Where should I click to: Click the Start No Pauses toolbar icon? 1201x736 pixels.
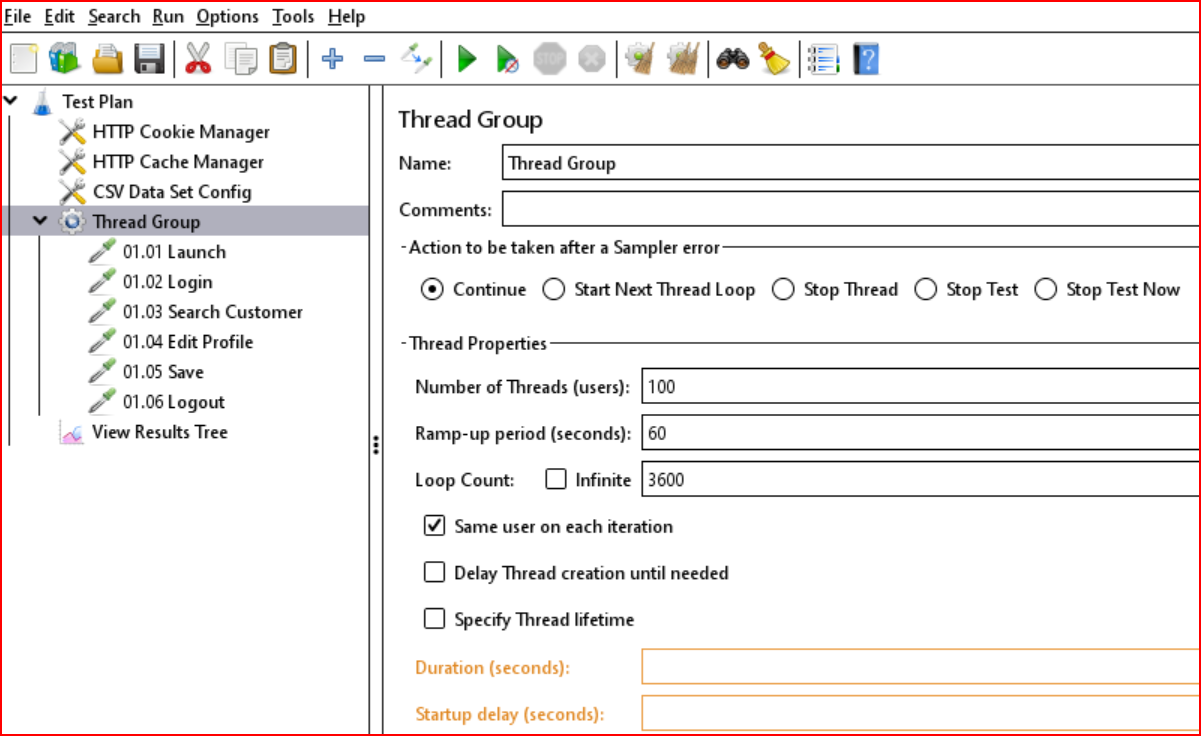[x=506, y=58]
